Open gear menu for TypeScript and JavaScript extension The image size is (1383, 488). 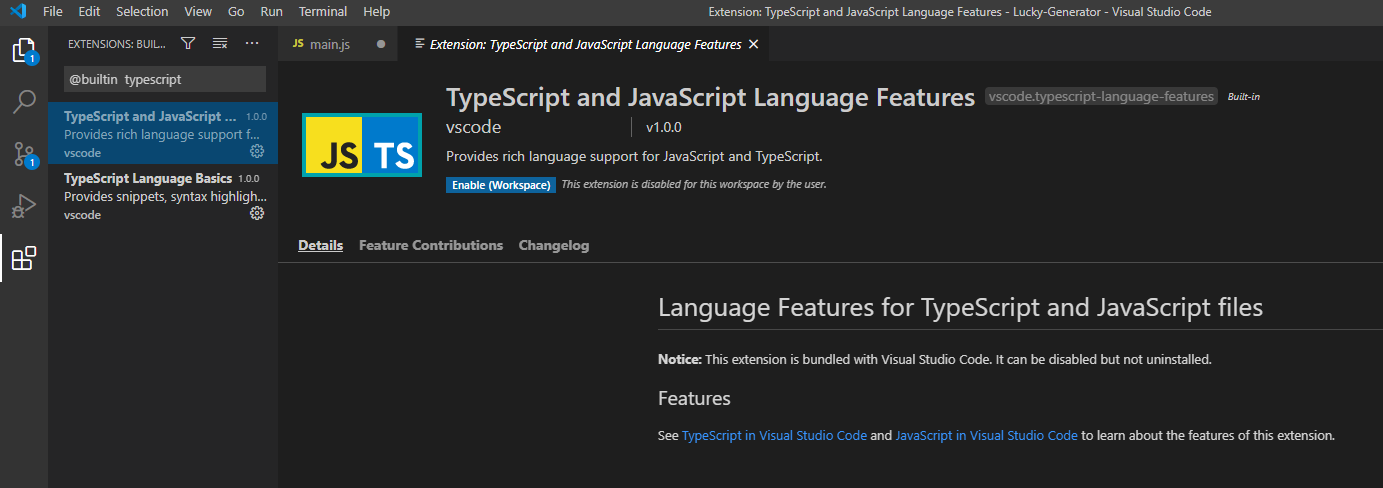click(257, 151)
